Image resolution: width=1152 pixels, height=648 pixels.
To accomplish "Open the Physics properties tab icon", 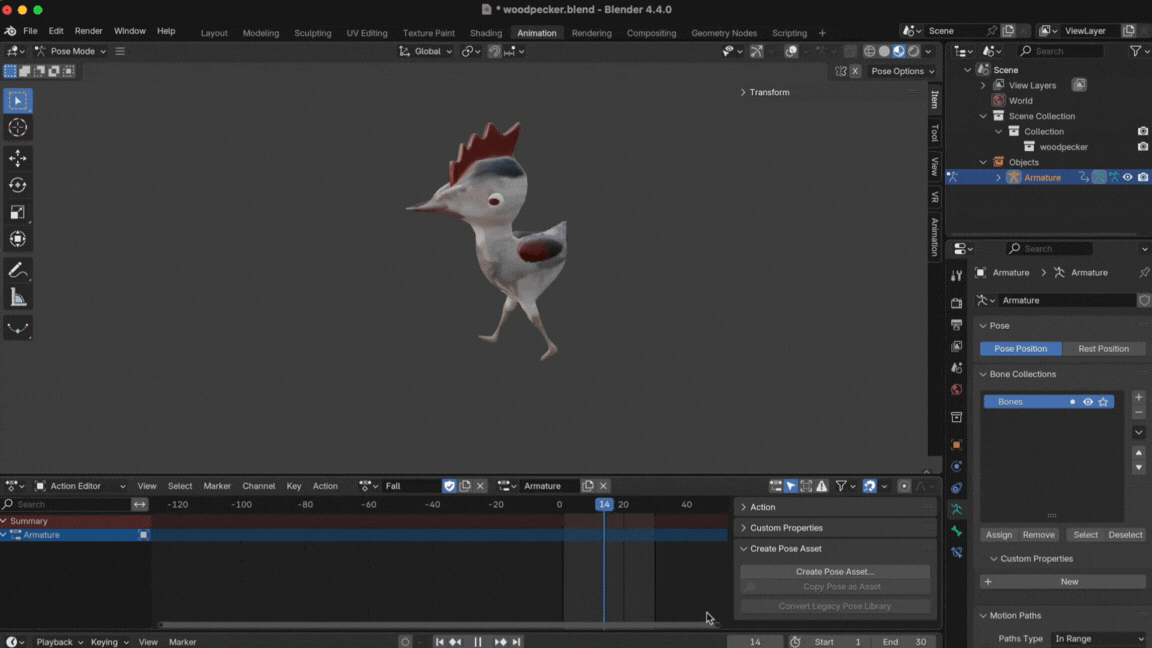I will click(x=956, y=467).
